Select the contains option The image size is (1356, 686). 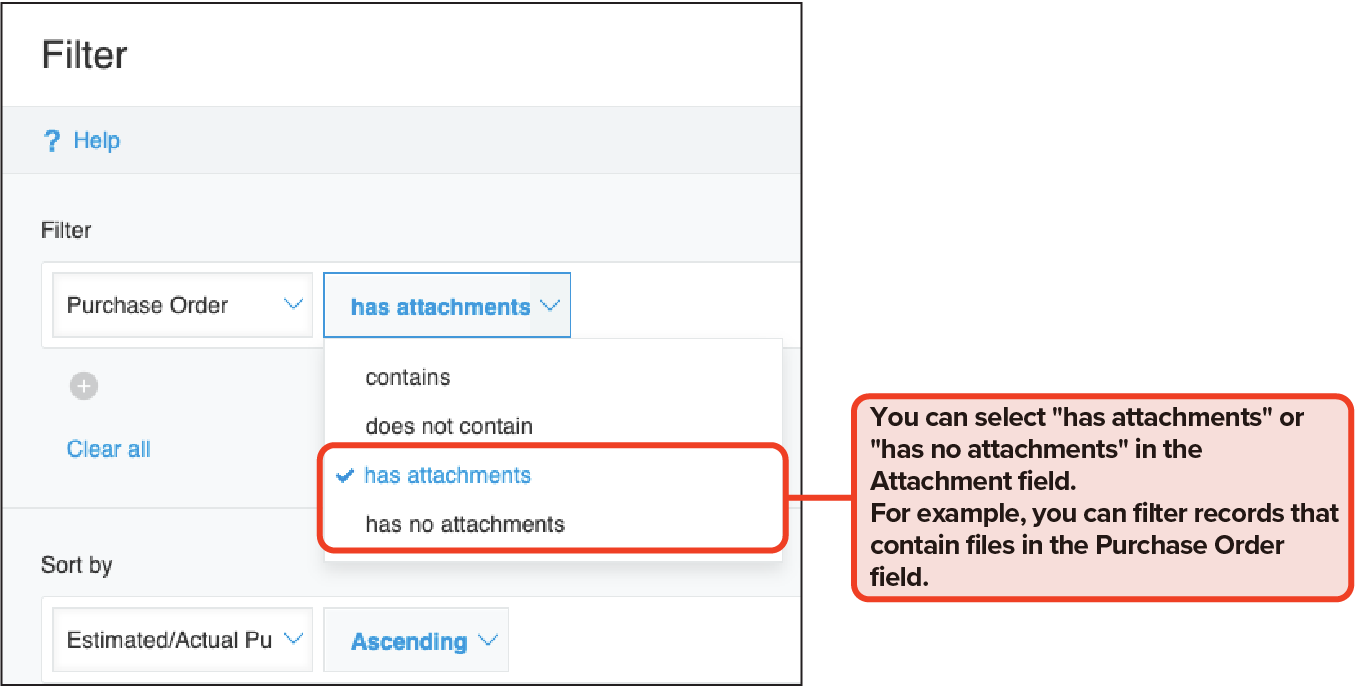[x=408, y=377]
